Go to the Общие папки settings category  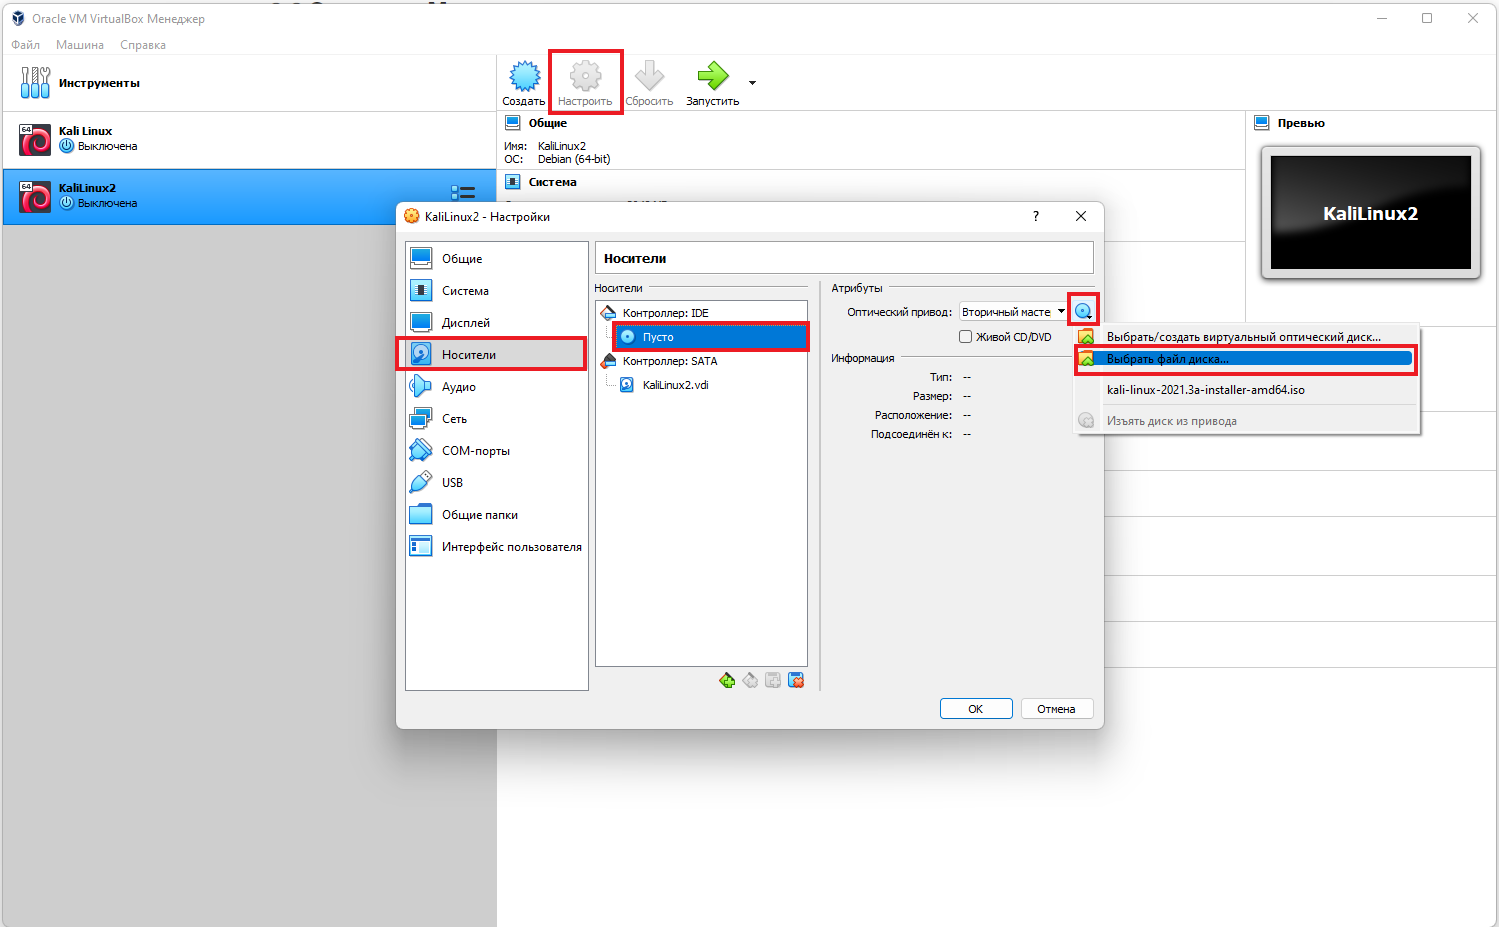tap(496, 515)
